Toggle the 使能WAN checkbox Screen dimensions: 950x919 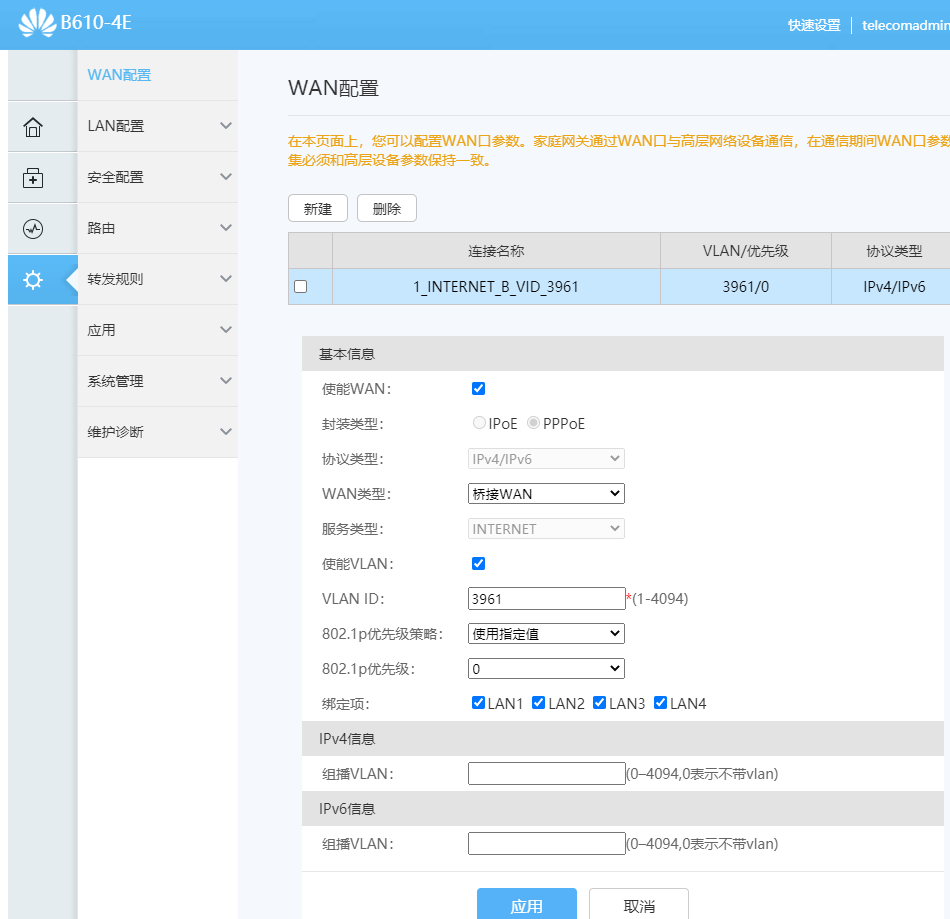[478, 388]
